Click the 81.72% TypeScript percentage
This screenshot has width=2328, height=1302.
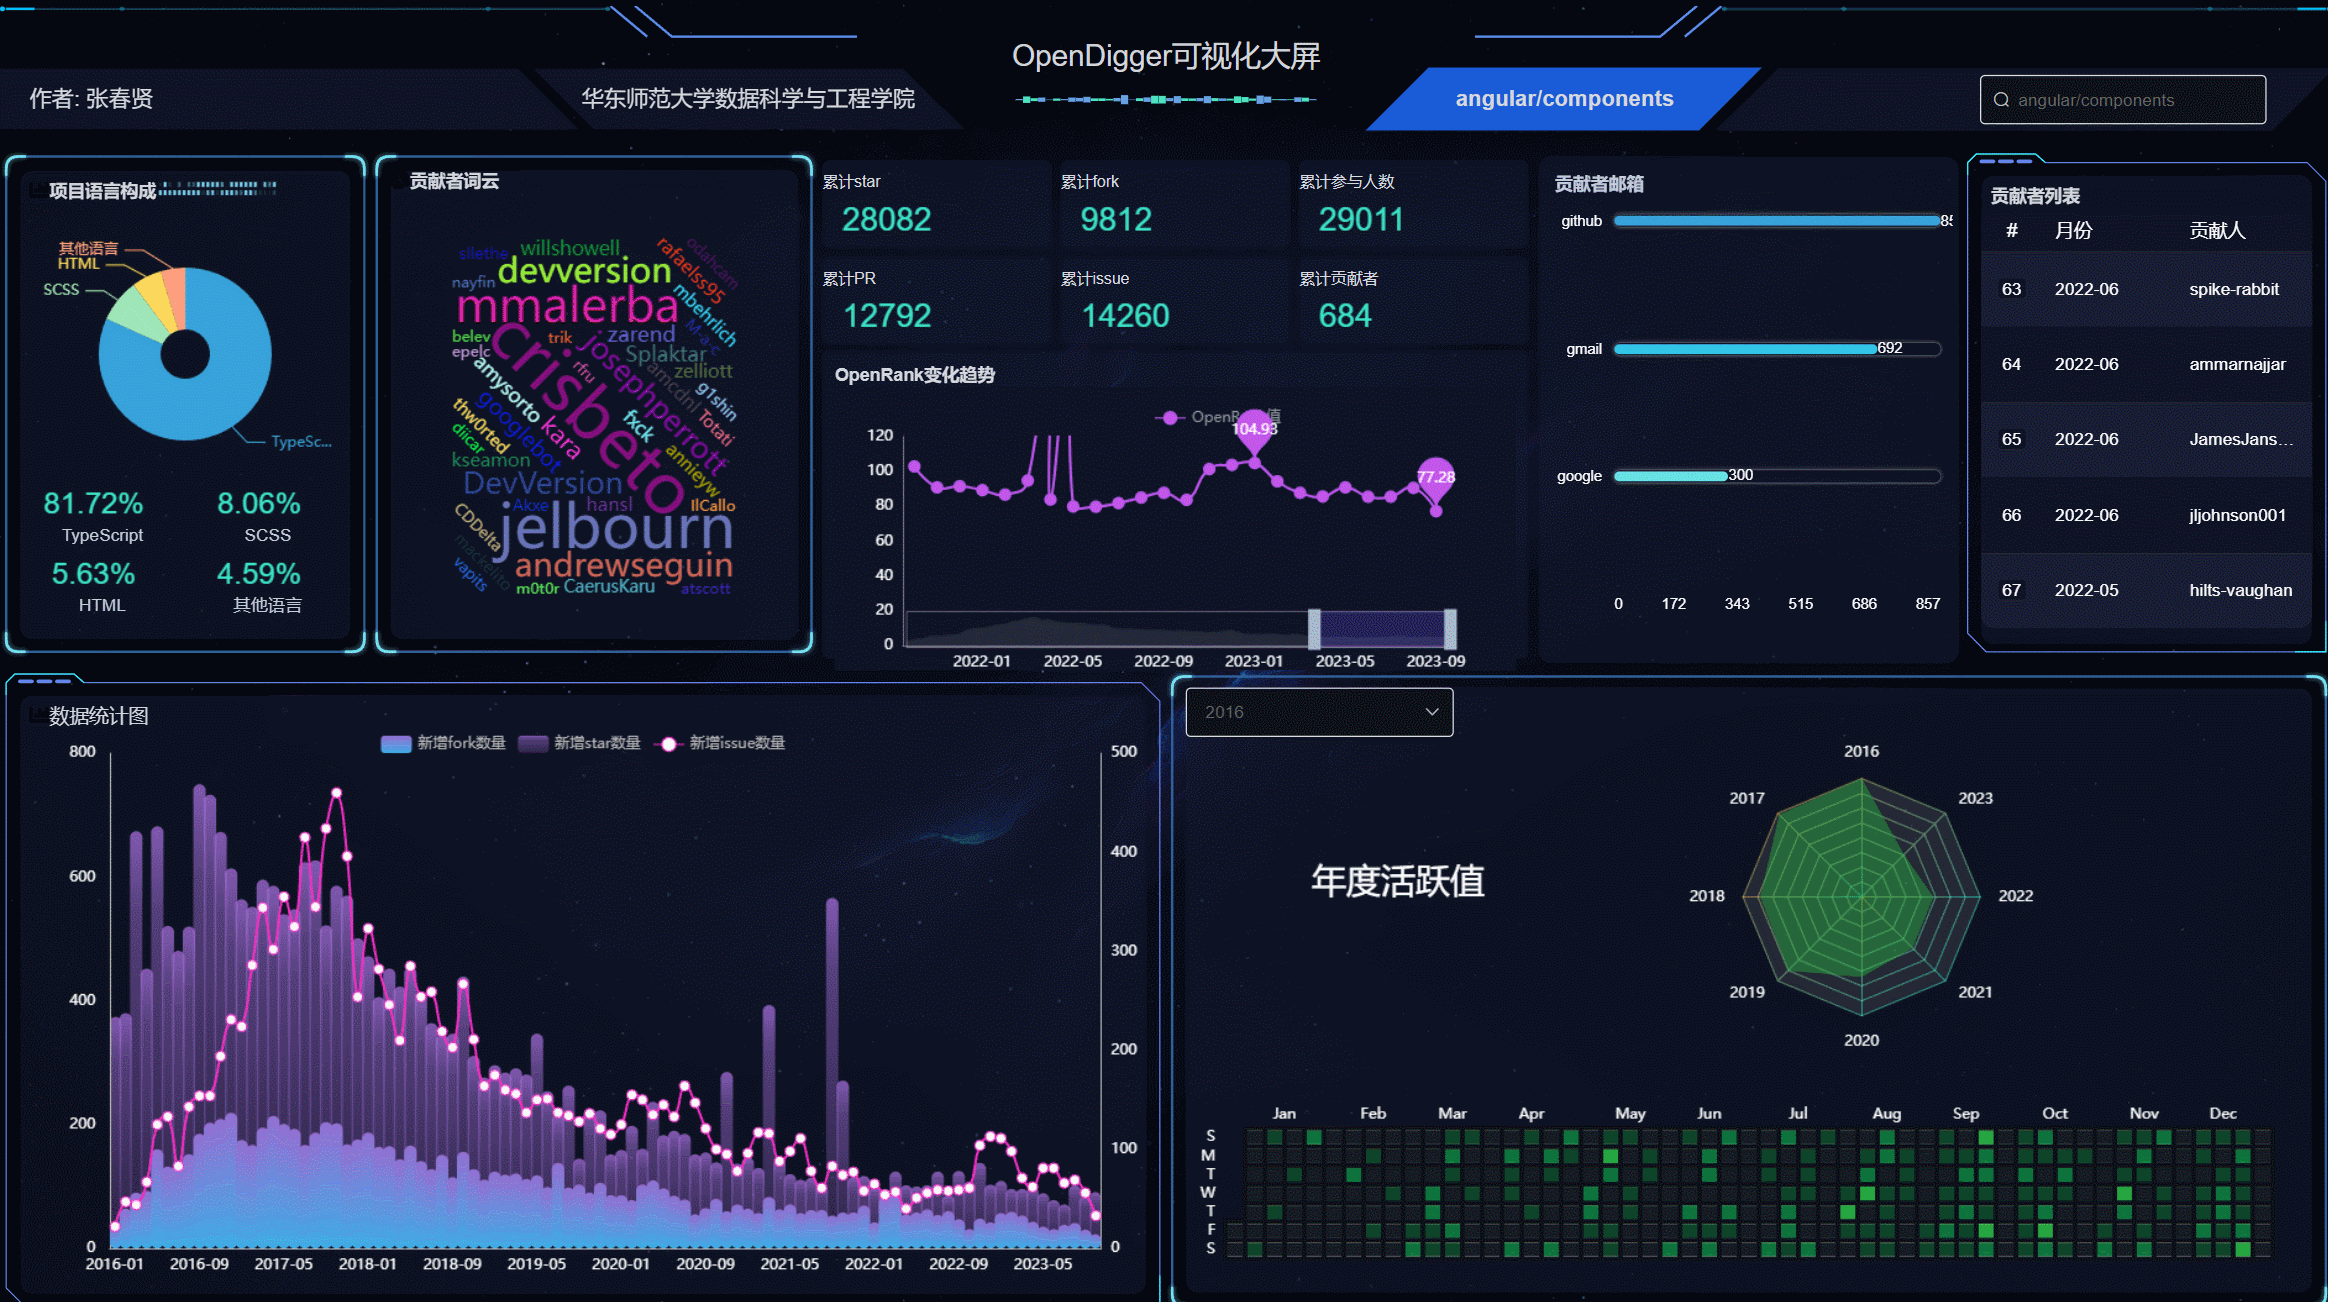click(x=93, y=503)
